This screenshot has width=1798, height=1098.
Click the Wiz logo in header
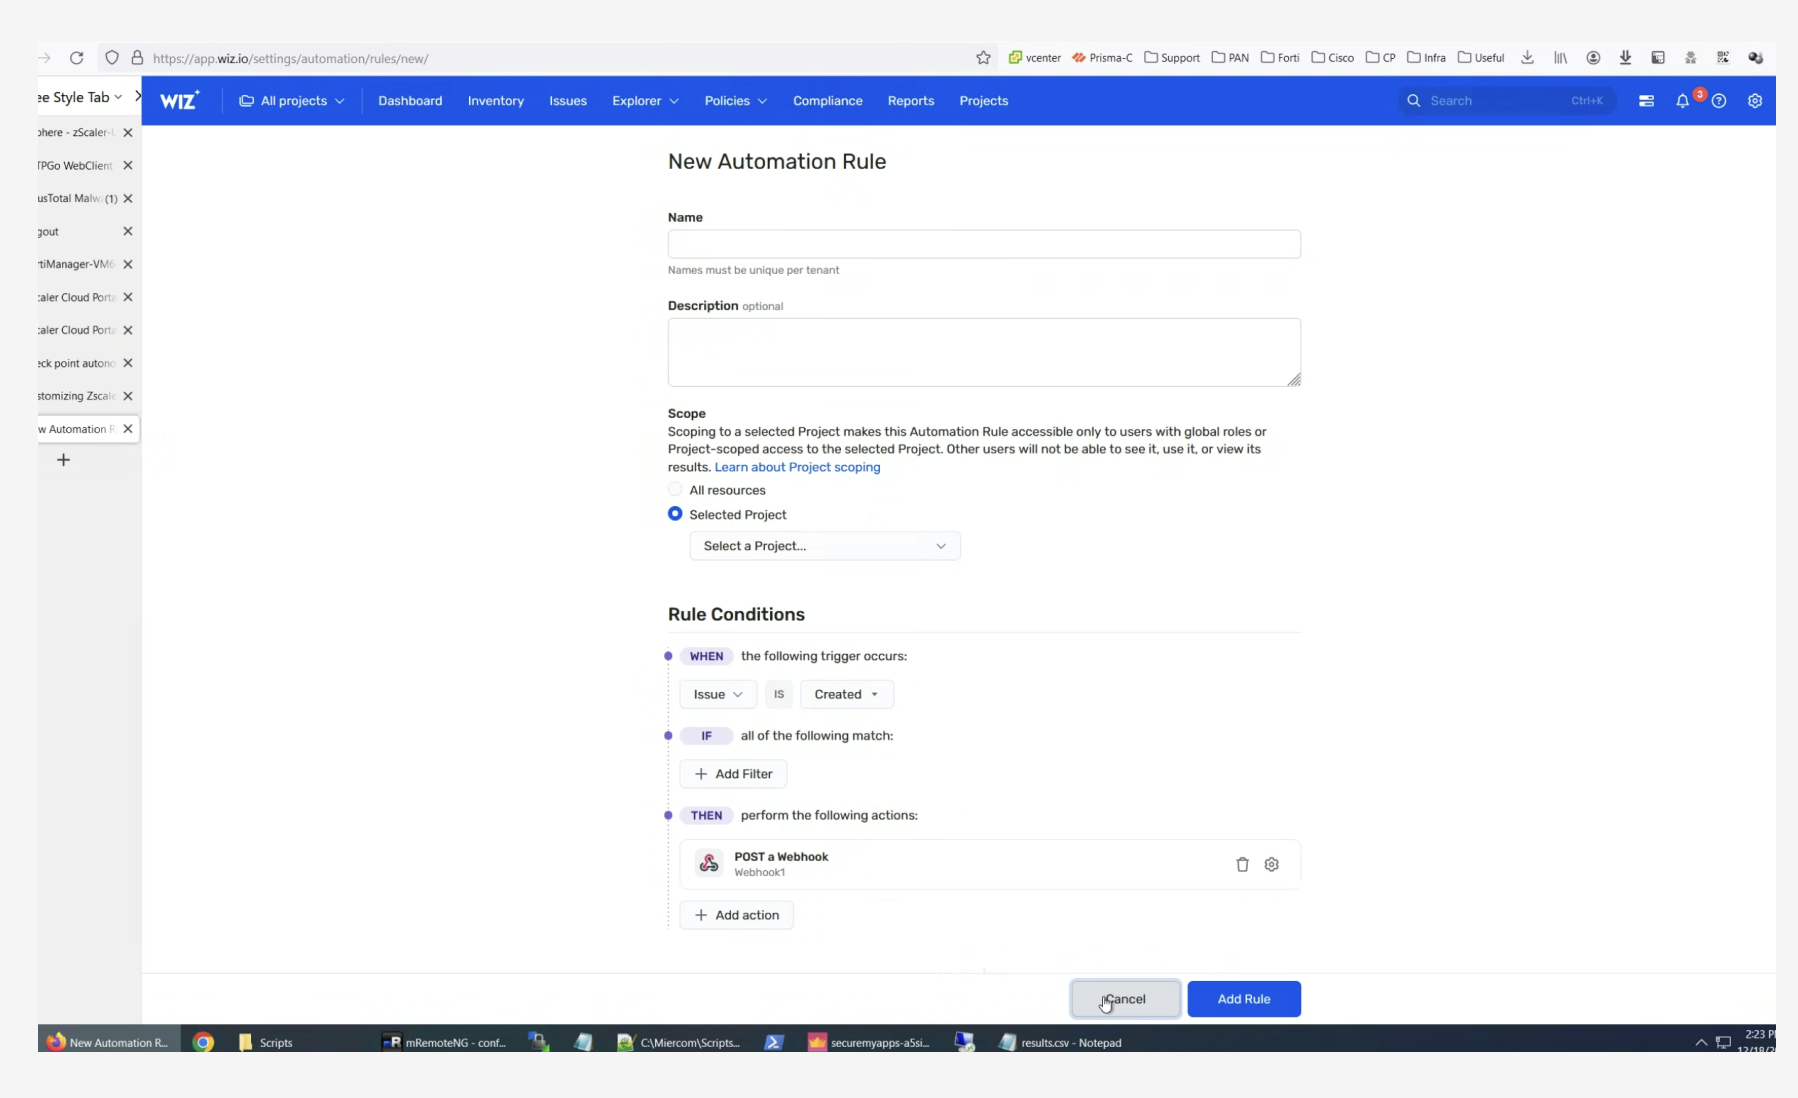point(180,100)
